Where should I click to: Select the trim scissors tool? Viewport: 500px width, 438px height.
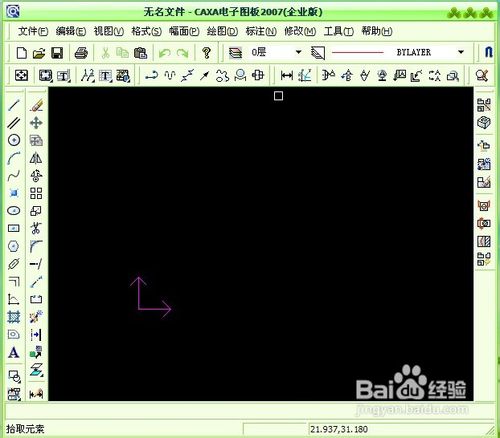click(x=36, y=228)
